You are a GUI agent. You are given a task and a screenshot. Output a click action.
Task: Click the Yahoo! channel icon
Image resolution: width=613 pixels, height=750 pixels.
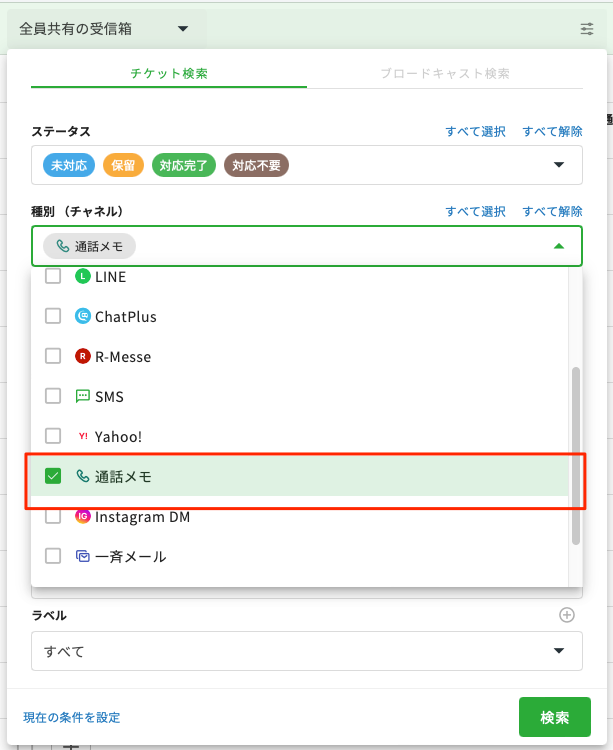pyautogui.click(x=83, y=436)
